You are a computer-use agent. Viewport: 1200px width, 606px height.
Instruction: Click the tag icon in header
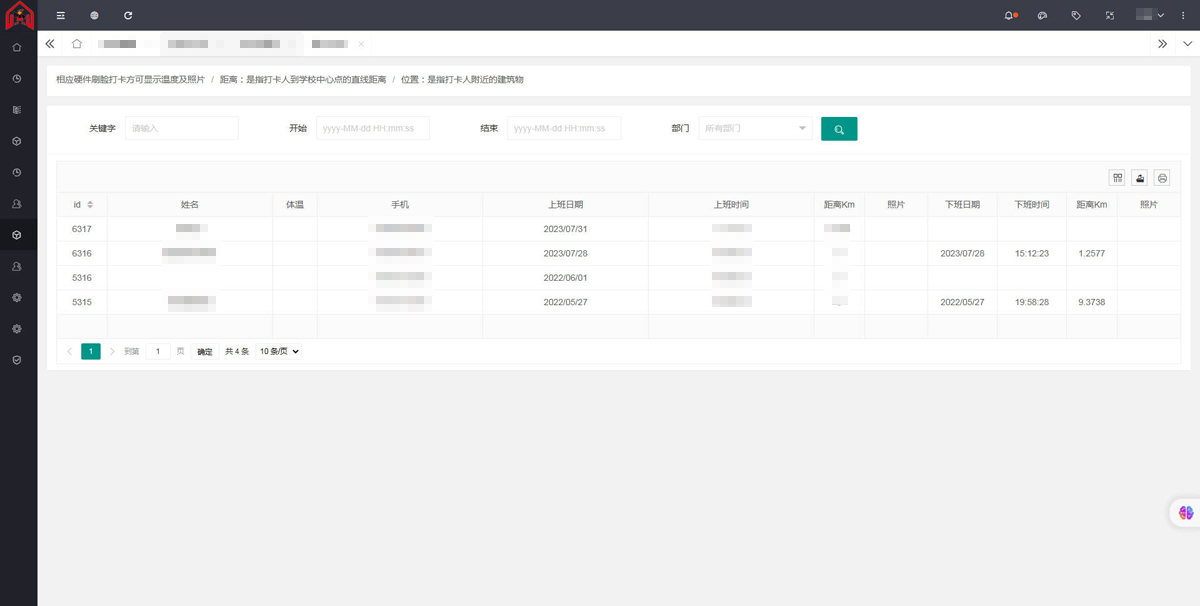click(1076, 16)
